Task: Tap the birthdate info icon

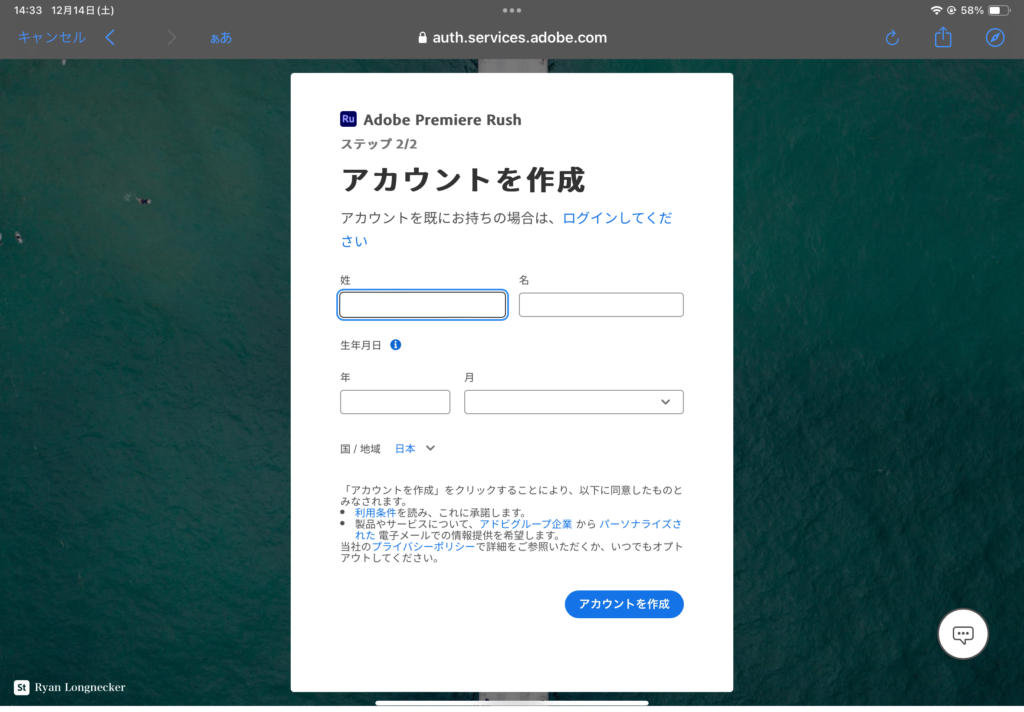Action: click(x=396, y=345)
